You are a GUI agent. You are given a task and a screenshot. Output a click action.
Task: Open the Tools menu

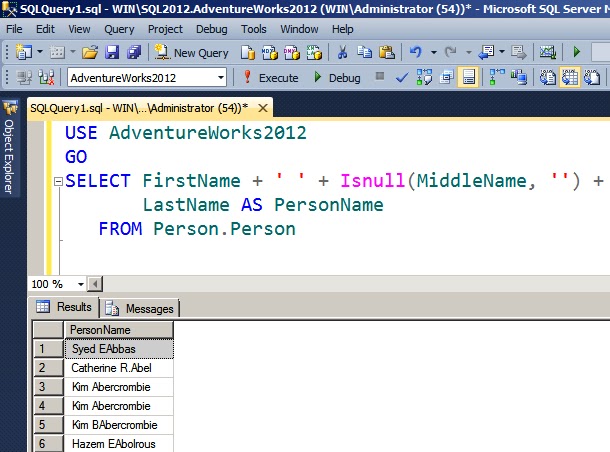coord(254,29)
